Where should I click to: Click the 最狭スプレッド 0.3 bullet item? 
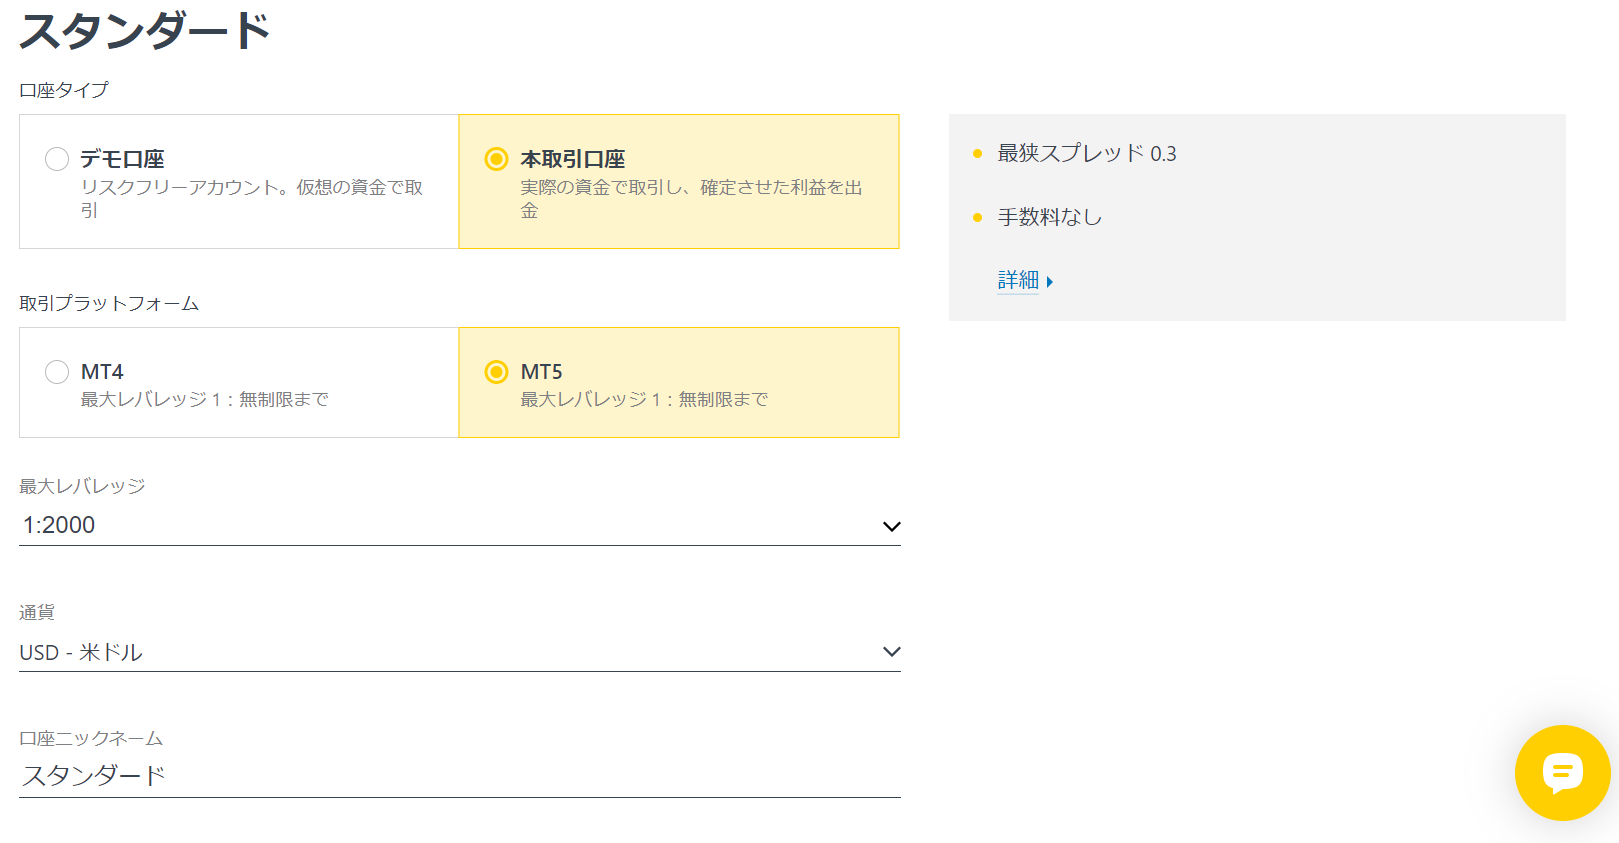pos(1086,153)
